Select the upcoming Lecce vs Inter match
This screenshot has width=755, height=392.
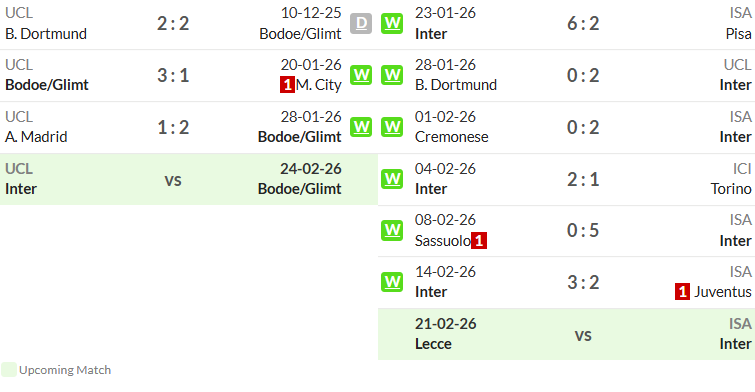[x=566, y=334]
